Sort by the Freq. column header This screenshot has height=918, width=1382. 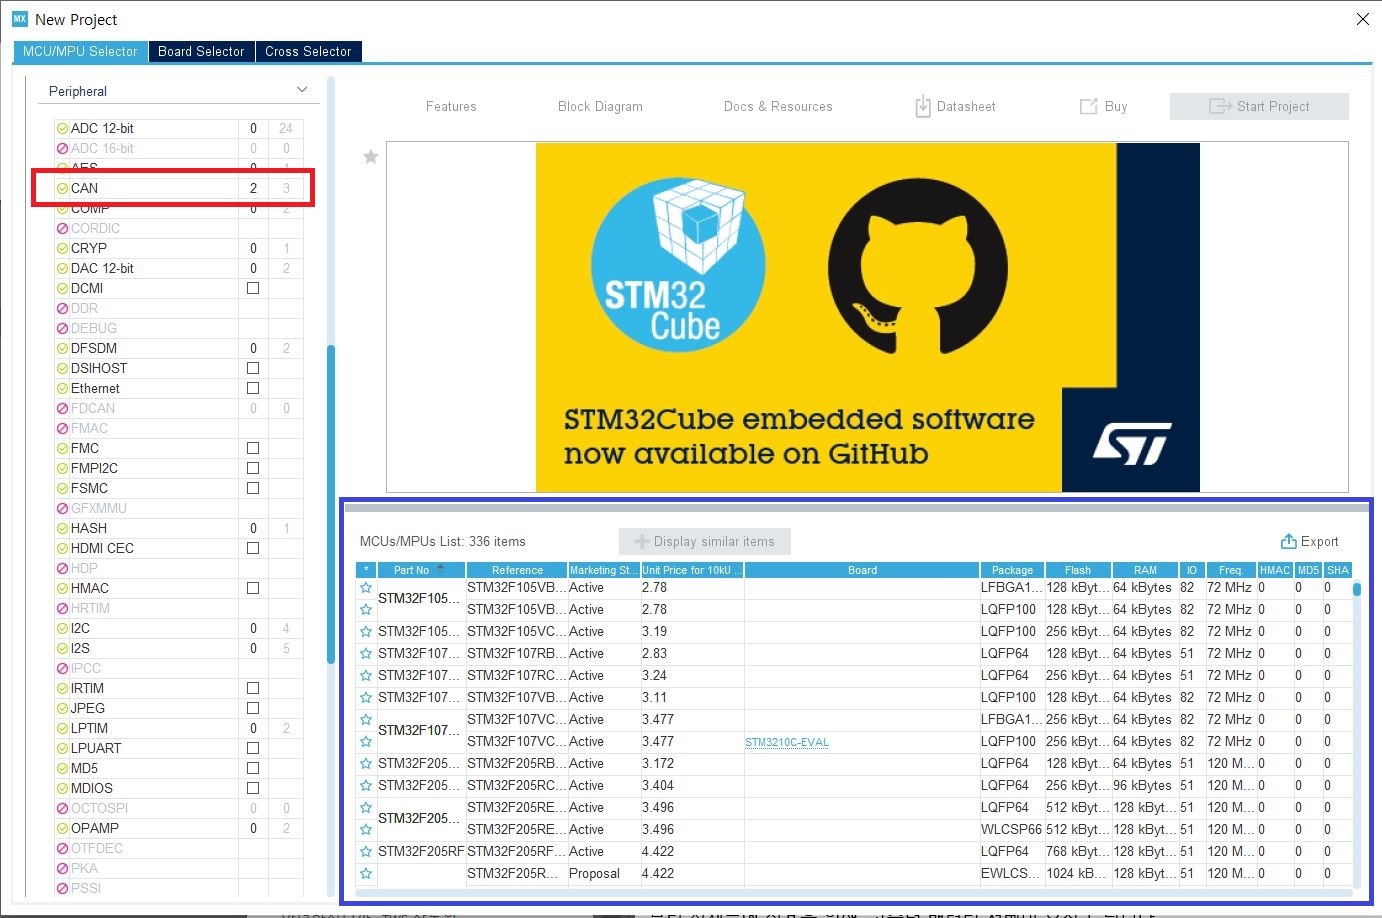click(x=1231, y=570)
